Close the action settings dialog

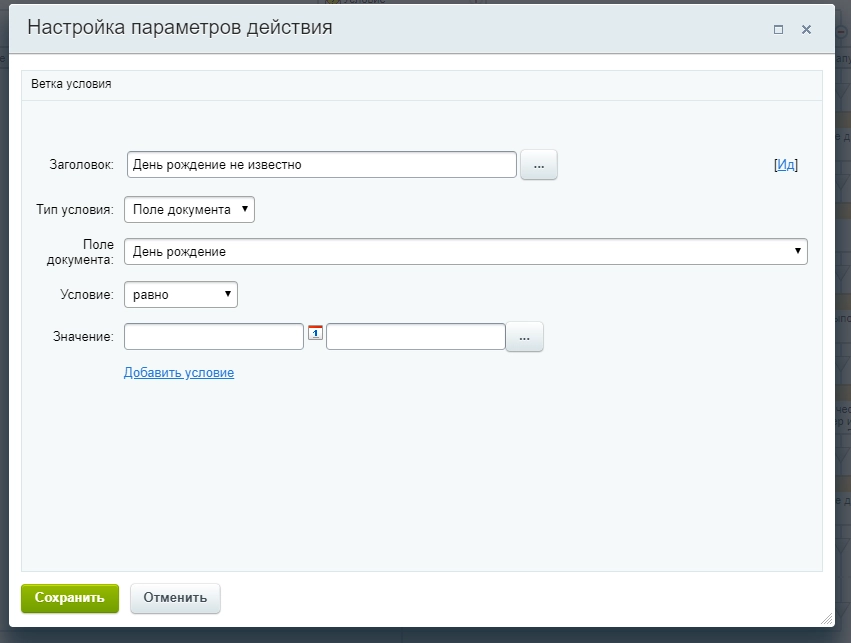point(806,30)
